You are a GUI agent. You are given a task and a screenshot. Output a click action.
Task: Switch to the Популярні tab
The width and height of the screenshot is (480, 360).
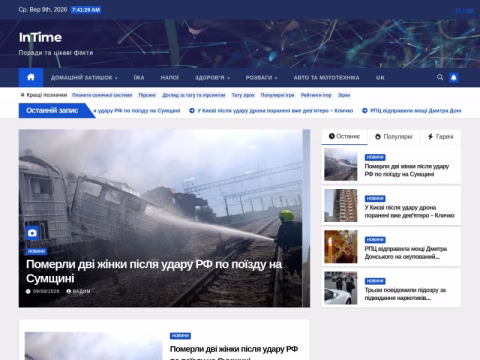click(393, 137)
